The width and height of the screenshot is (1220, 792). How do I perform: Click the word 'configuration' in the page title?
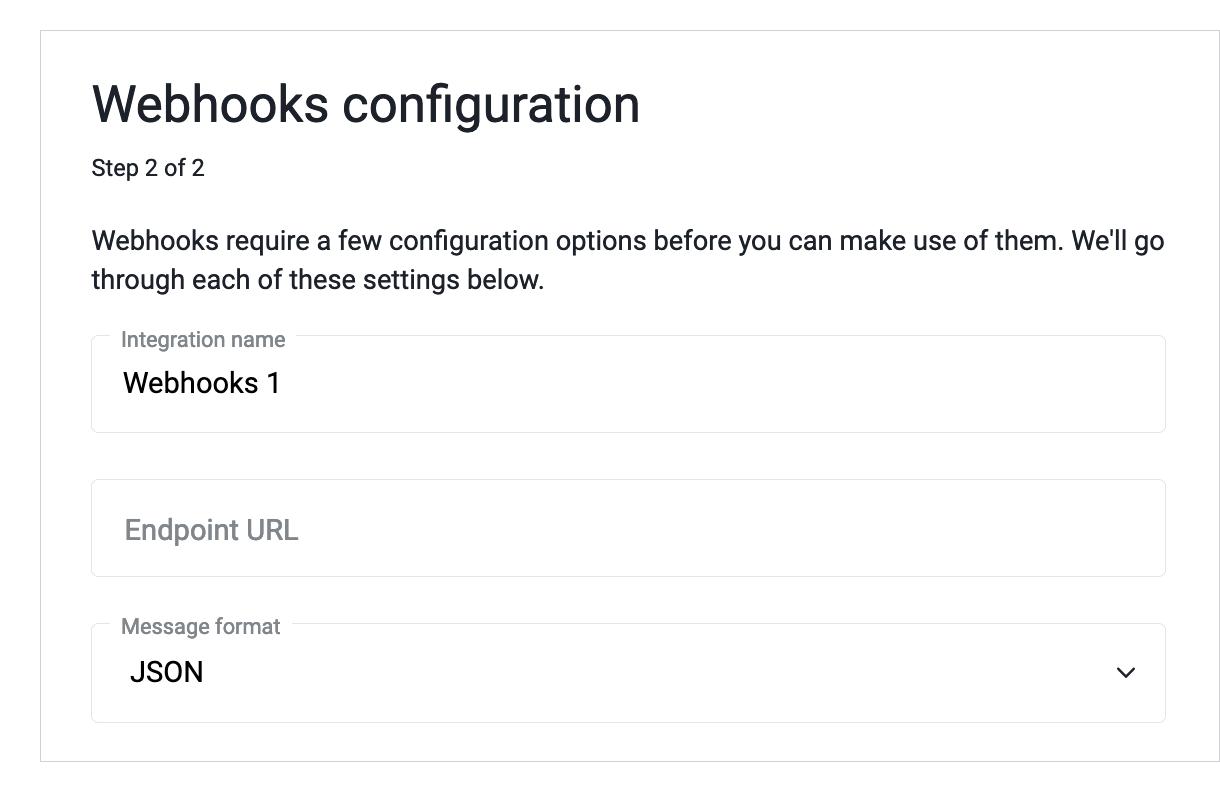(x=491, y=105)
